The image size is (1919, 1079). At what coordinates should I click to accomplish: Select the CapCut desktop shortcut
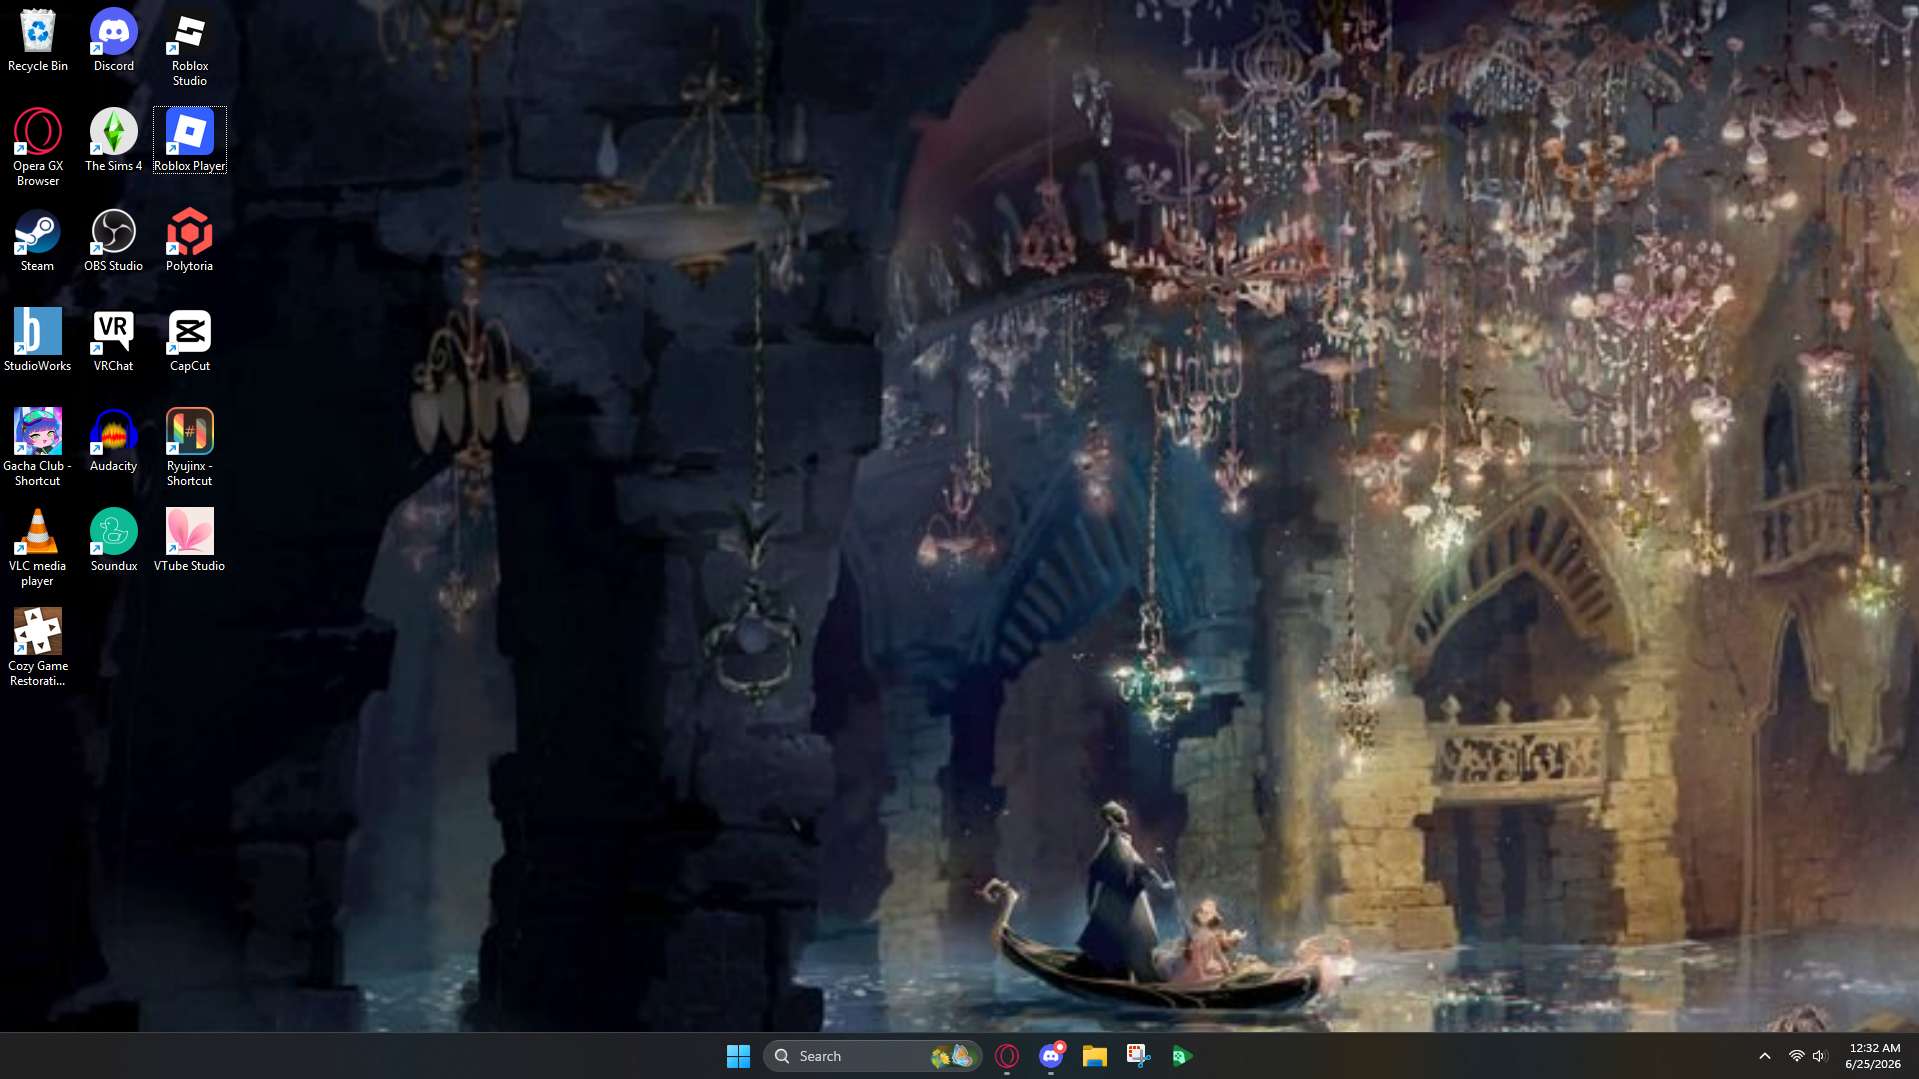click(190, 341)
